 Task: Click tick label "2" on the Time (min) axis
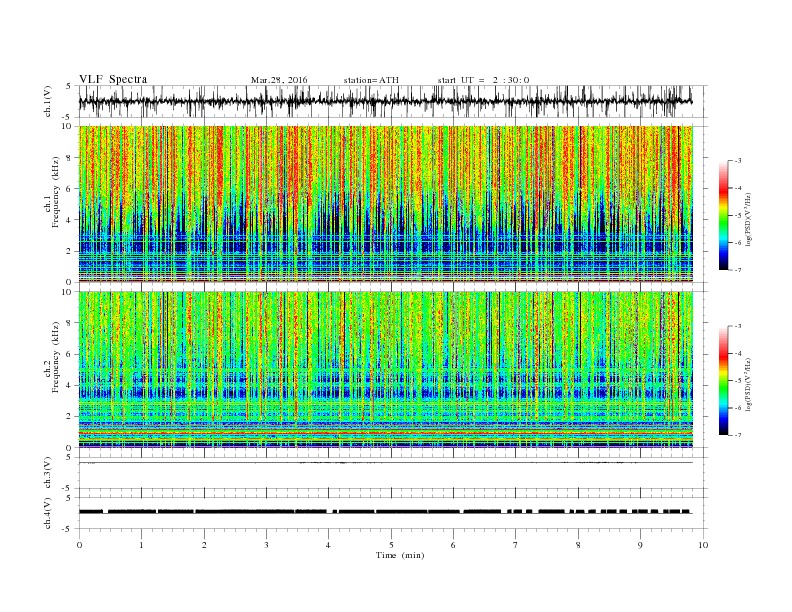pyautogui.click(x=204, y=545)
